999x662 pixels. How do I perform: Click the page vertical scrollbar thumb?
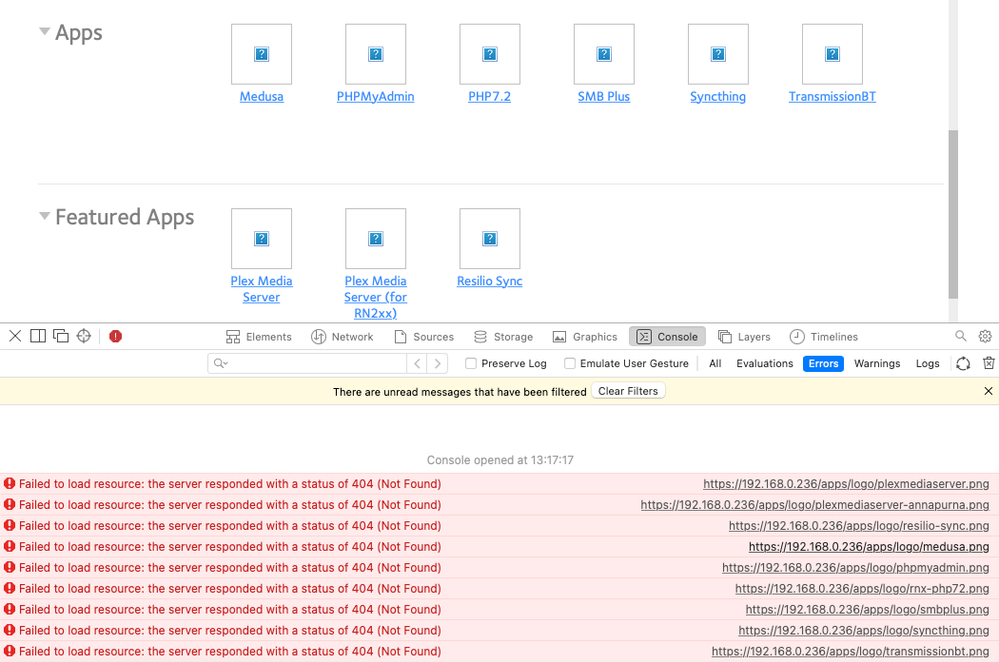953,214
